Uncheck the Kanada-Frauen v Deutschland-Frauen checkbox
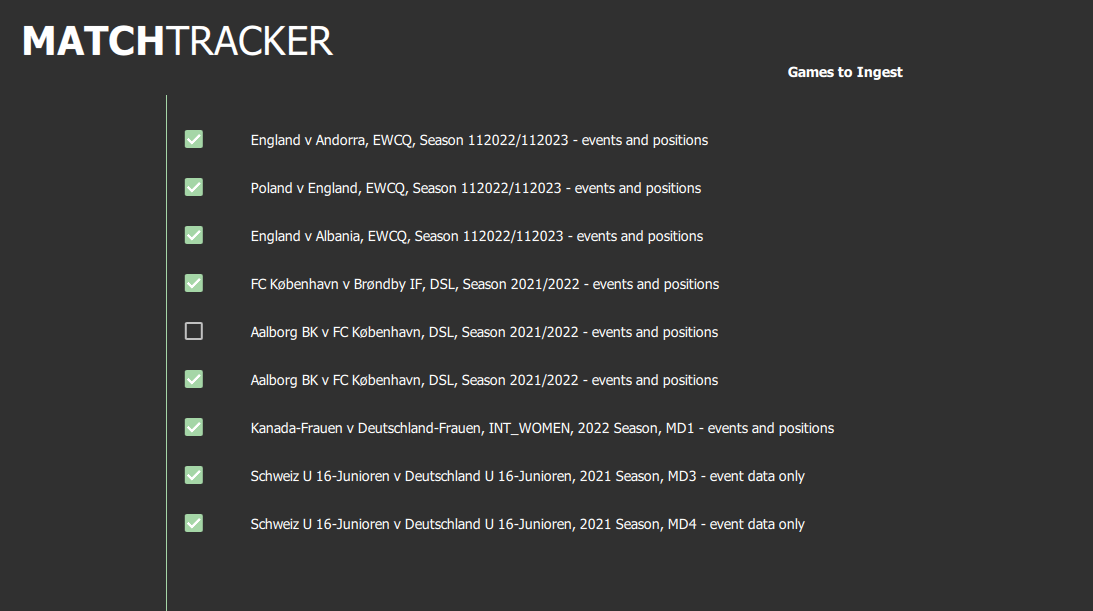The image size is (1093, 611). 194,427
